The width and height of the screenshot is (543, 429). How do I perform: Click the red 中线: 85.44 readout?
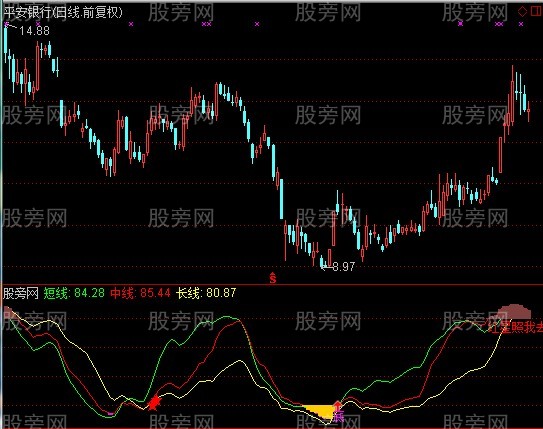(140, 293)
